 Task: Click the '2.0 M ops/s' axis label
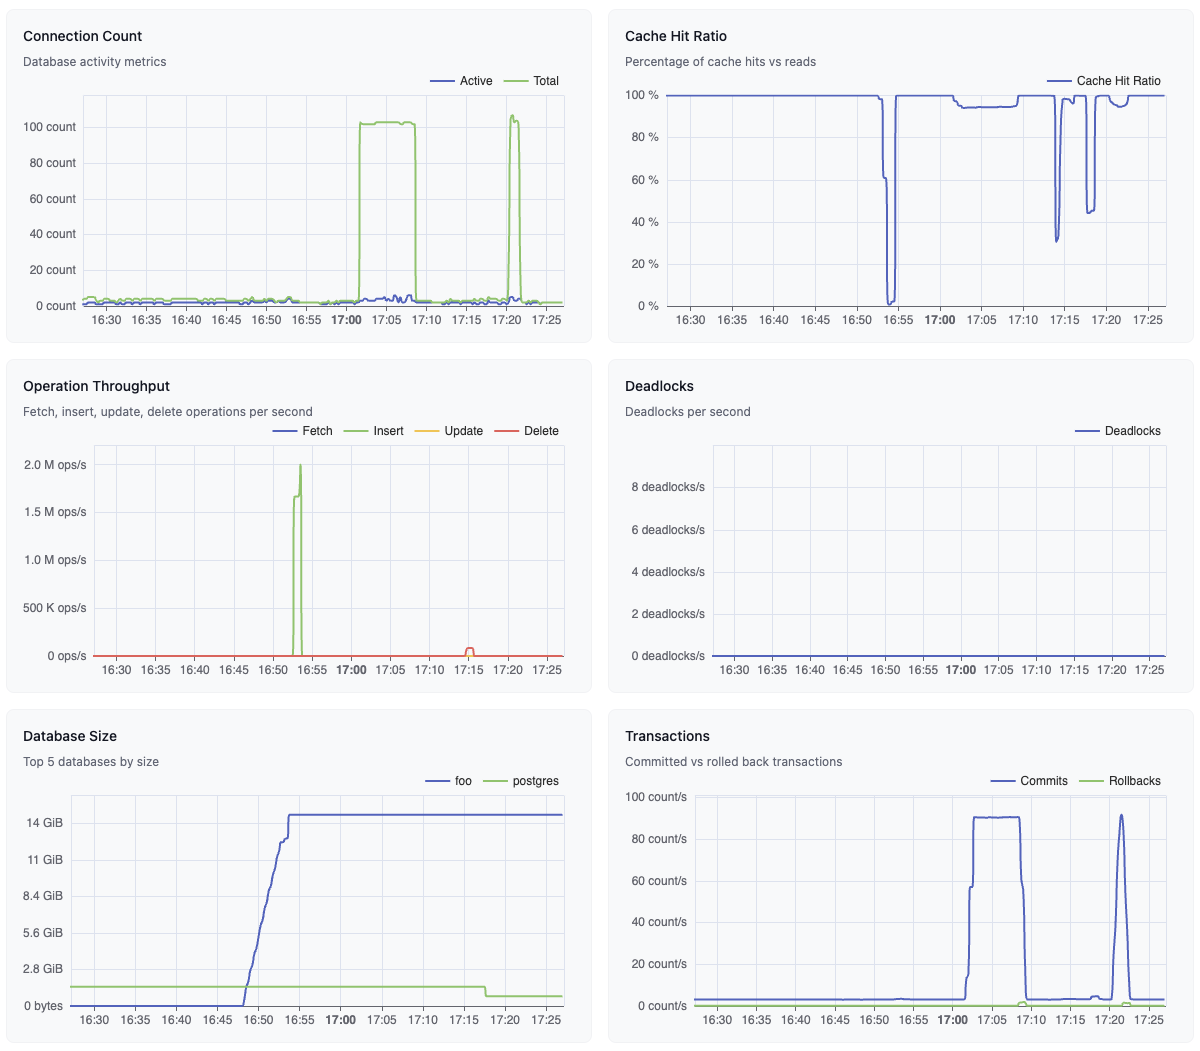pyautogui.click(x=55, y=465)
